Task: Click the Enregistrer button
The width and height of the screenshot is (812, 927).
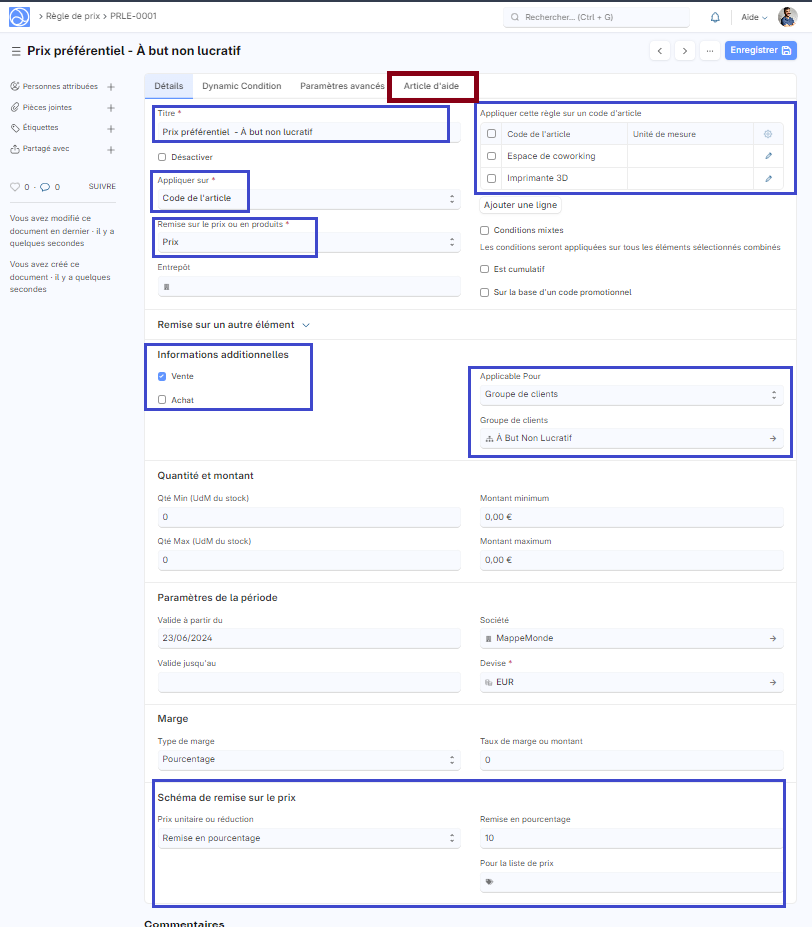Action: tap(760, 51)
